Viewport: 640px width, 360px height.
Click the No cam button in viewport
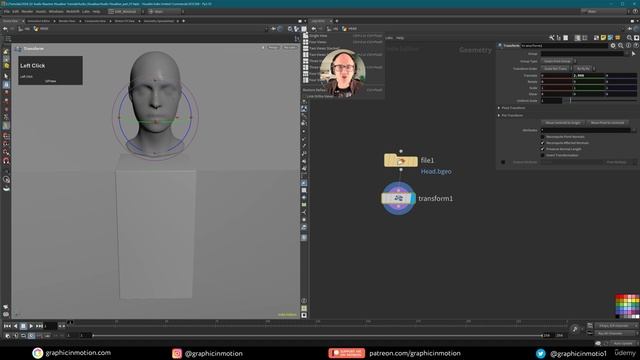[290, 48]
